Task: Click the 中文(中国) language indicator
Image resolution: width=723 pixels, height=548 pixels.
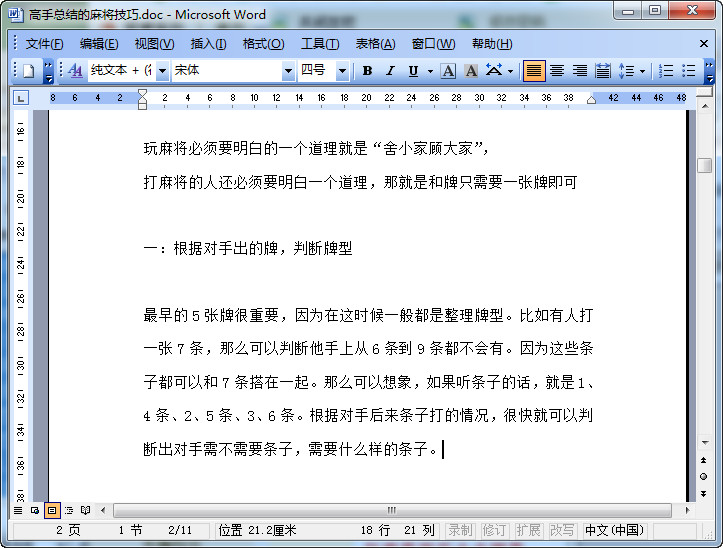Action: pyautogui.click(x=614, y=530)
